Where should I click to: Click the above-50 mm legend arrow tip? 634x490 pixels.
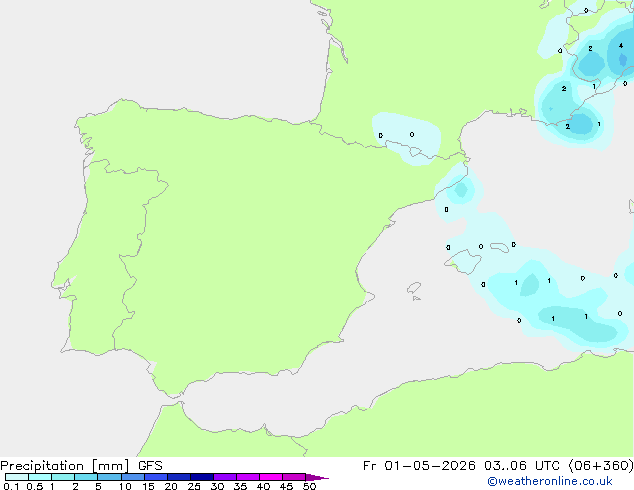pos(317,477)
